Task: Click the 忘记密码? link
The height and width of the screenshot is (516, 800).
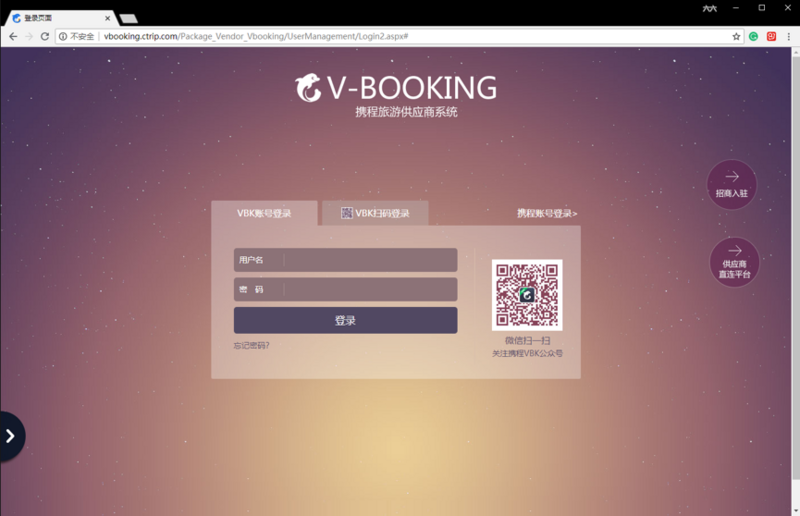Action: click(x=252, y=346)
